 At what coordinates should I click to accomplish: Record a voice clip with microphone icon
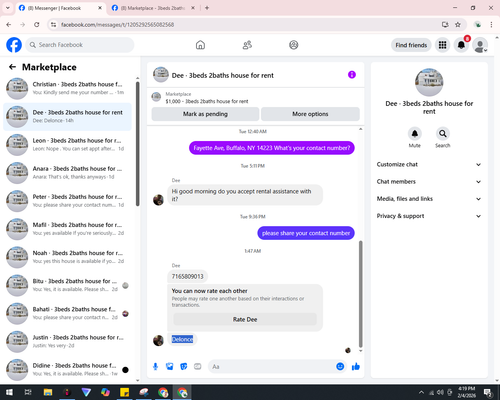(x=155, y=367)
